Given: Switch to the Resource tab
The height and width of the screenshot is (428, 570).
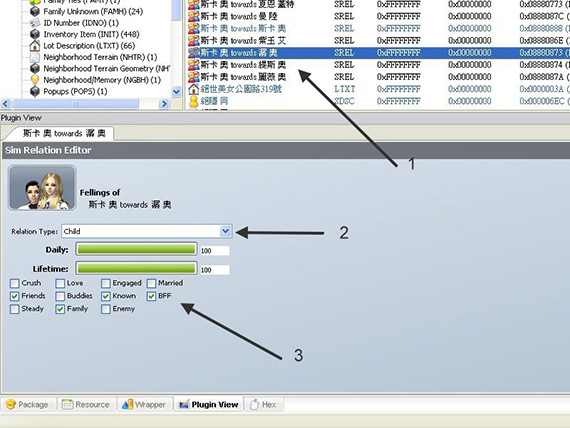Looking at the screenshot, I should tap(87, 404).
